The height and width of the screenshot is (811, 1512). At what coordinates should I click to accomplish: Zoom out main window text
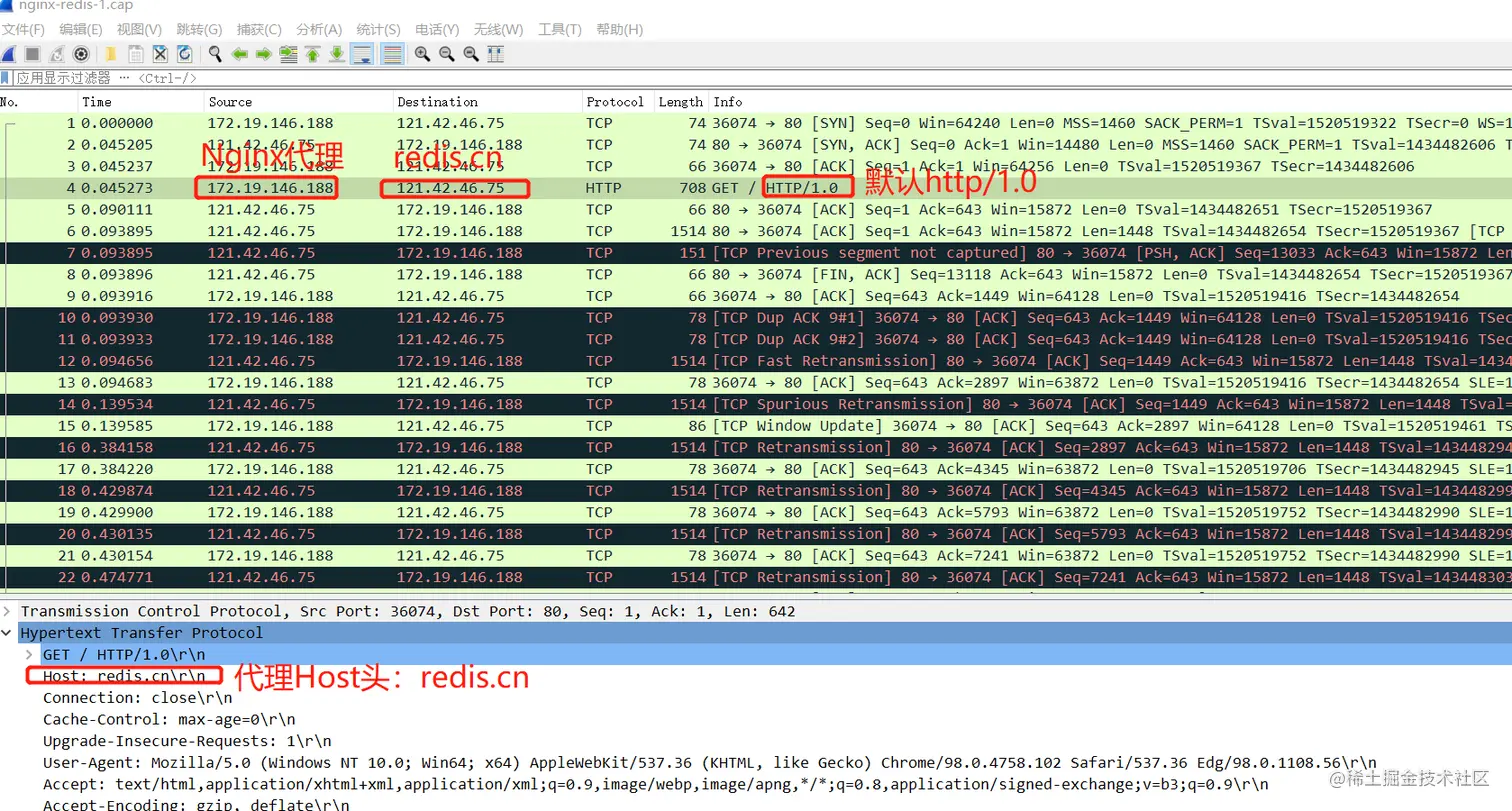pyautogui.click(x=446, y=54)
